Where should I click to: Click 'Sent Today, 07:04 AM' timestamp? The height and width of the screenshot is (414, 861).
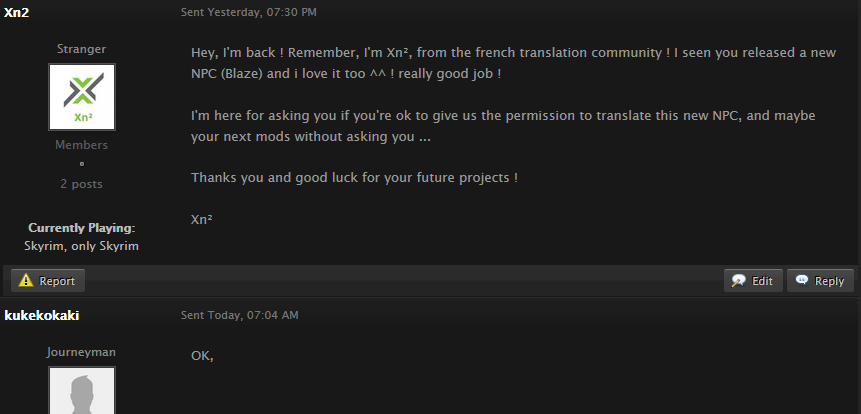pos(240,315)
